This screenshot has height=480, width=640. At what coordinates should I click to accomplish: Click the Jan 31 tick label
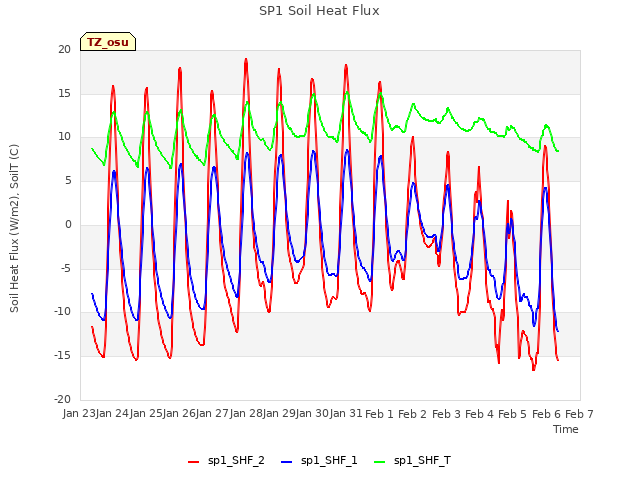[346, 414]
